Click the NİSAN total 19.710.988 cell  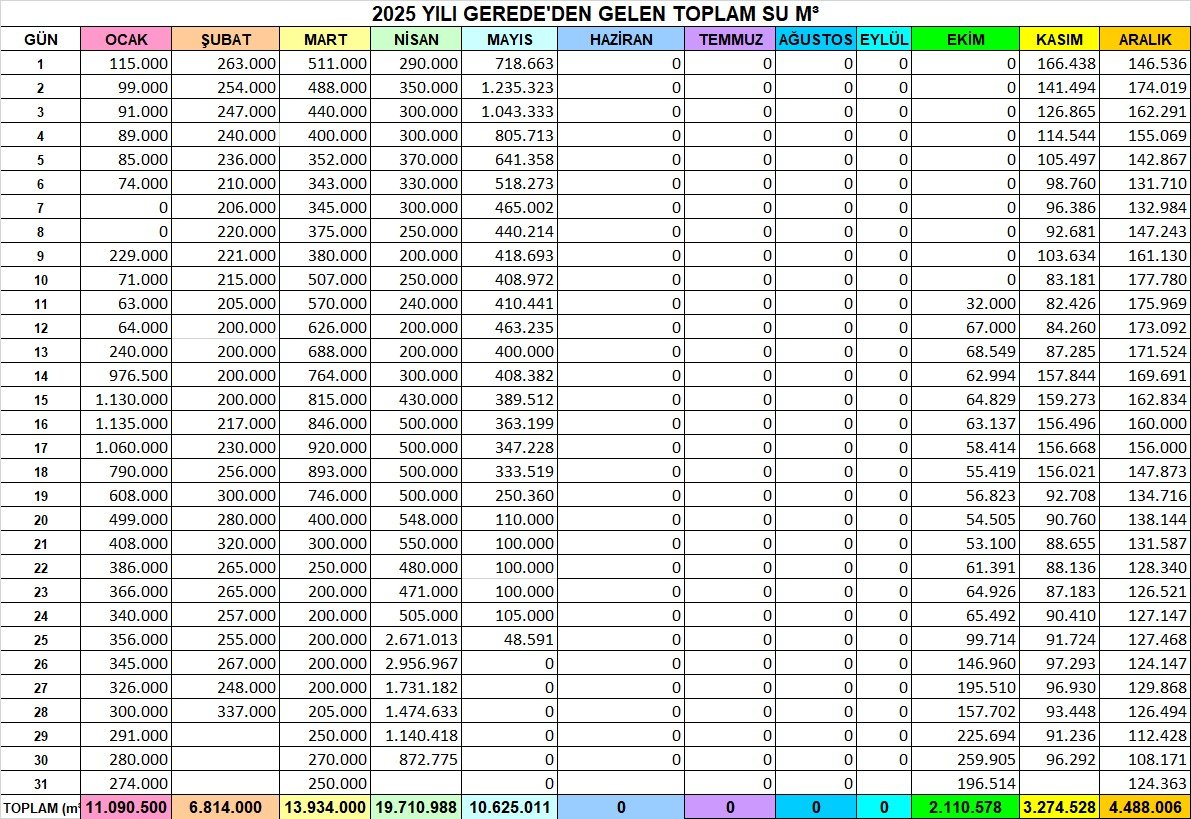point(415,807)
